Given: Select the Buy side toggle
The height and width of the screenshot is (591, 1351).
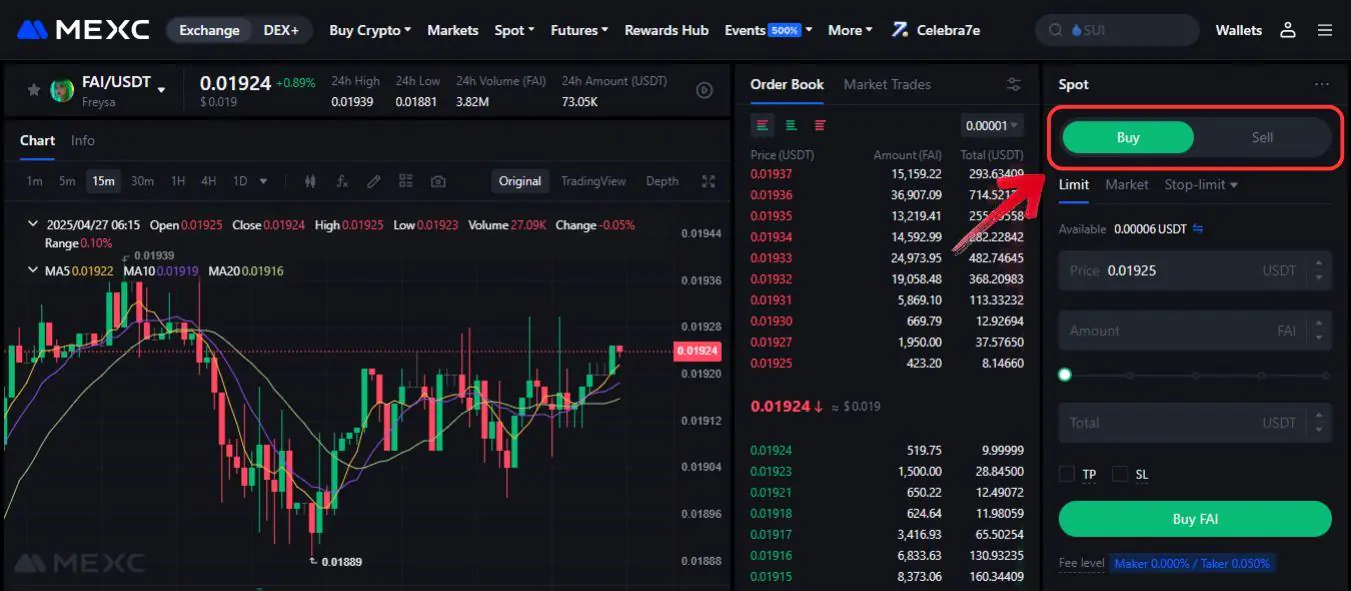Looking at the screenshot, I should coord(1128,137).
